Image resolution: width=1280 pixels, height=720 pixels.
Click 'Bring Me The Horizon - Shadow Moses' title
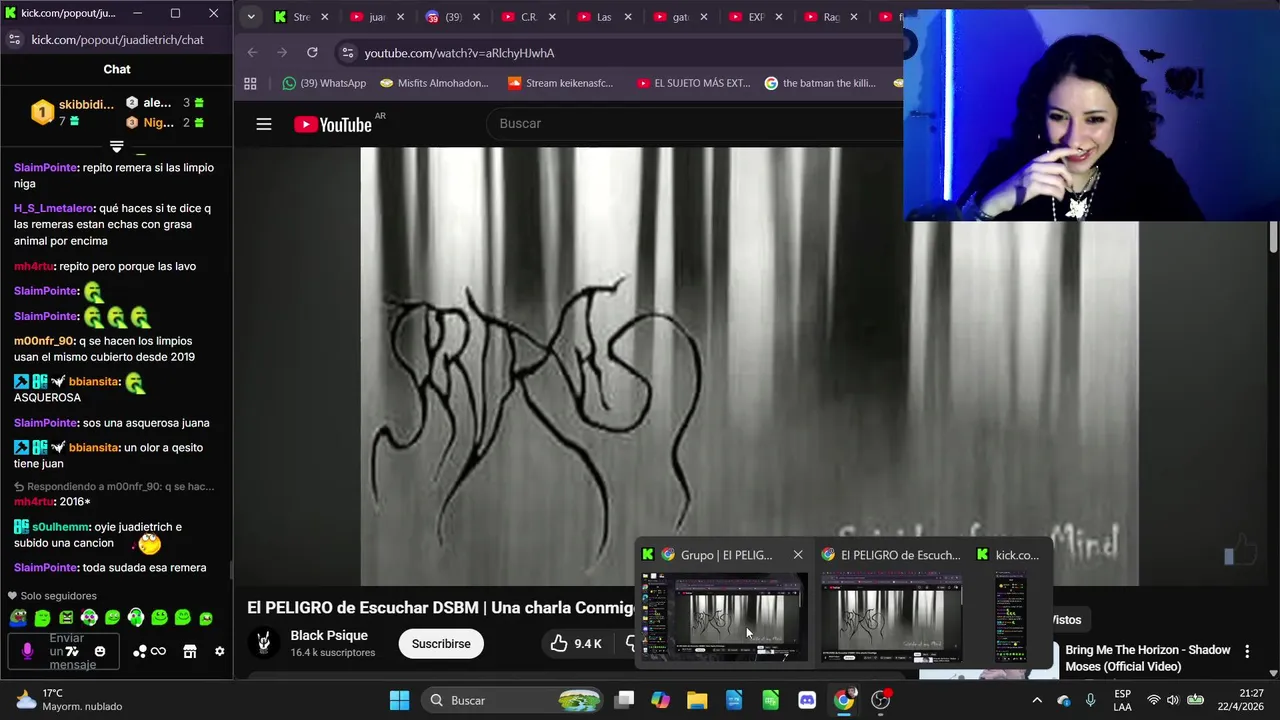1148,658
